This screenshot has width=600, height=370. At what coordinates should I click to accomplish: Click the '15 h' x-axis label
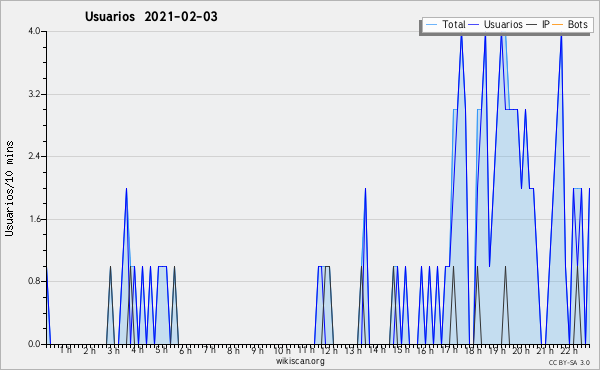tap(401, 350)
